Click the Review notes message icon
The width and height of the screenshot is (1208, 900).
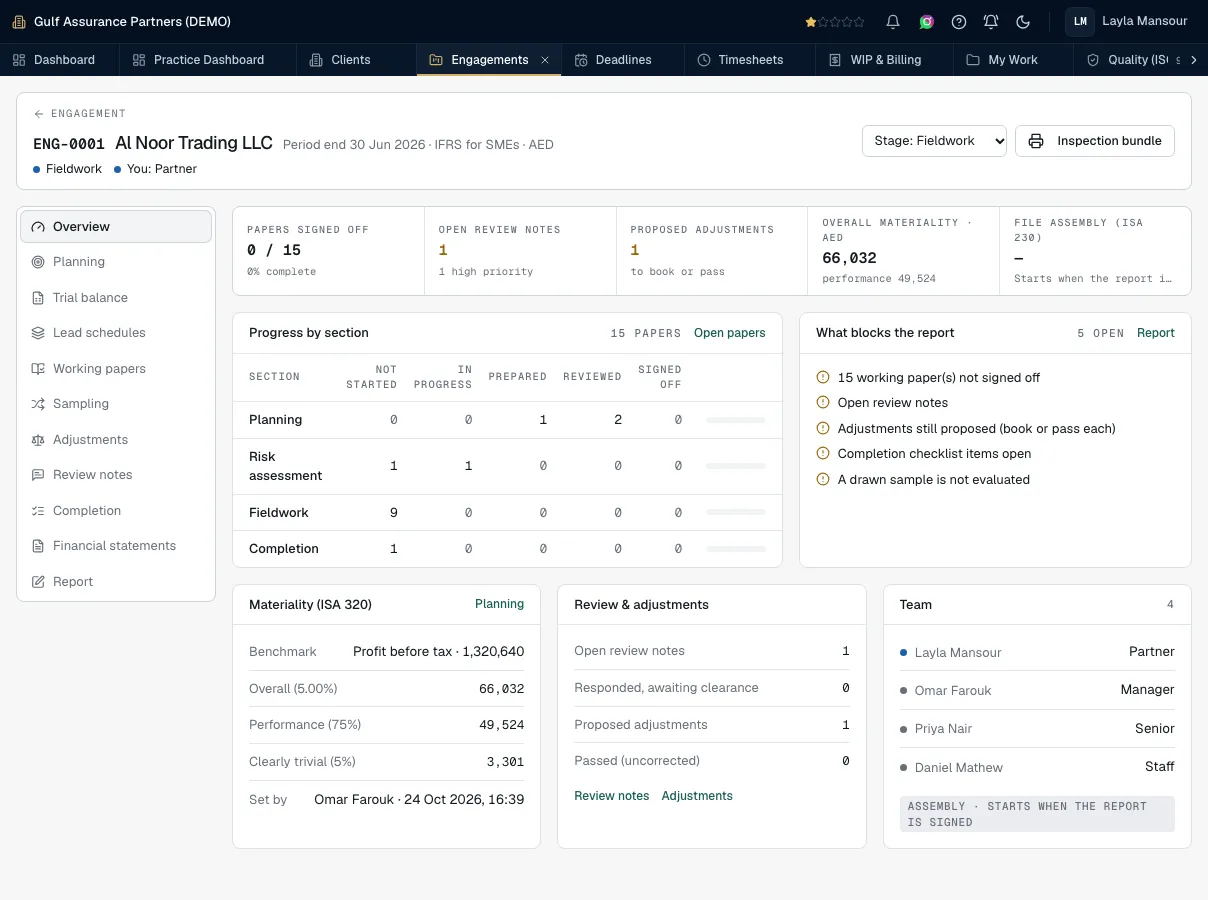38,475
